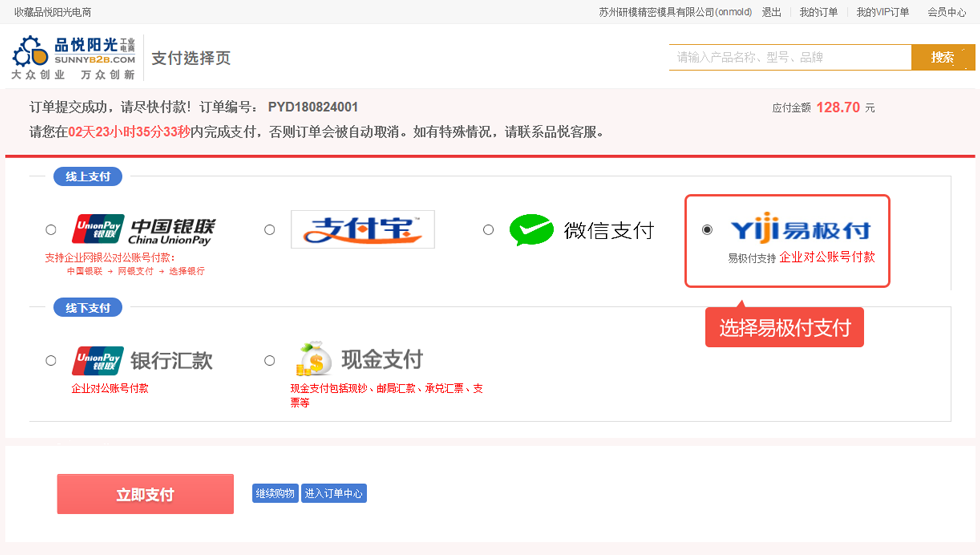Click the 02天23小时35分33秒 countdown text
The height and width of the screenshot is (555, 980).
click(129, 132)
